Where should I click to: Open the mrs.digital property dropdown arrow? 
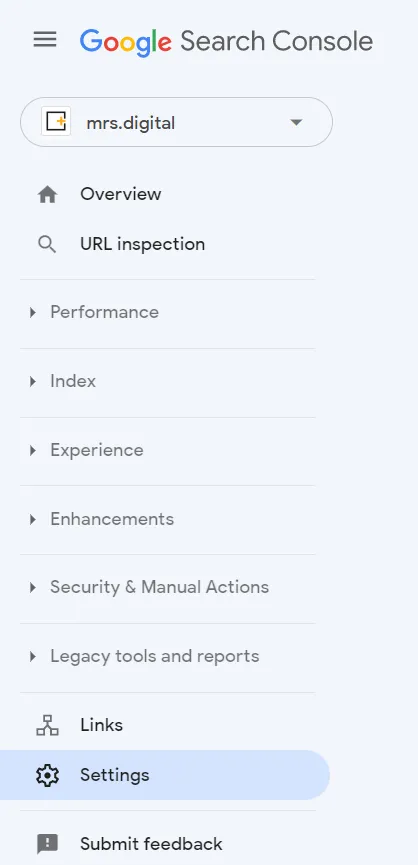point(296,122)
